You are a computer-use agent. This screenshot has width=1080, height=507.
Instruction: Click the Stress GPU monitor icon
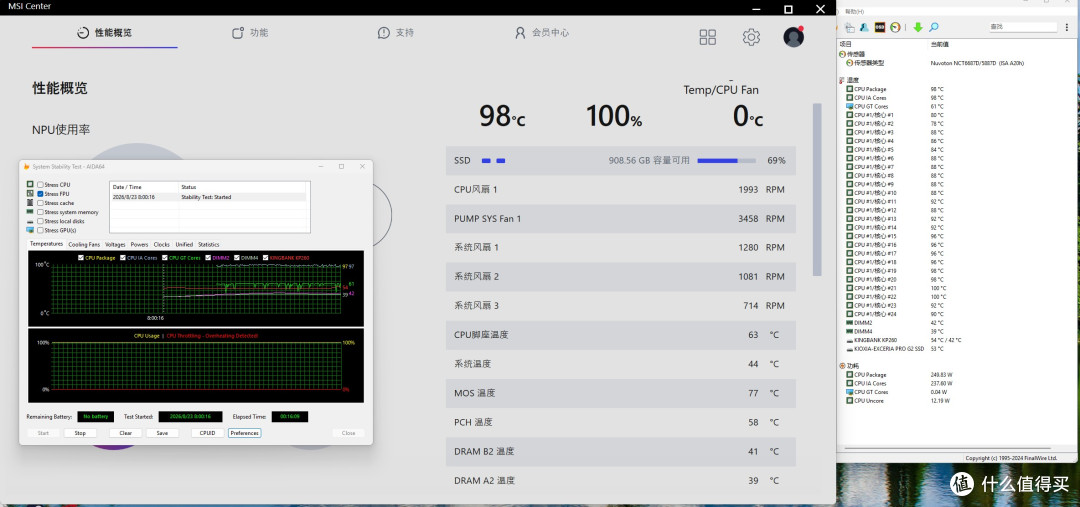30,230
